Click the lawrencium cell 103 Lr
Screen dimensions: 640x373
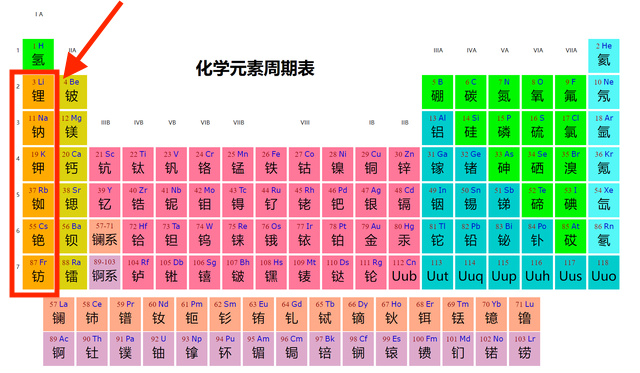(x=524, y=349)
